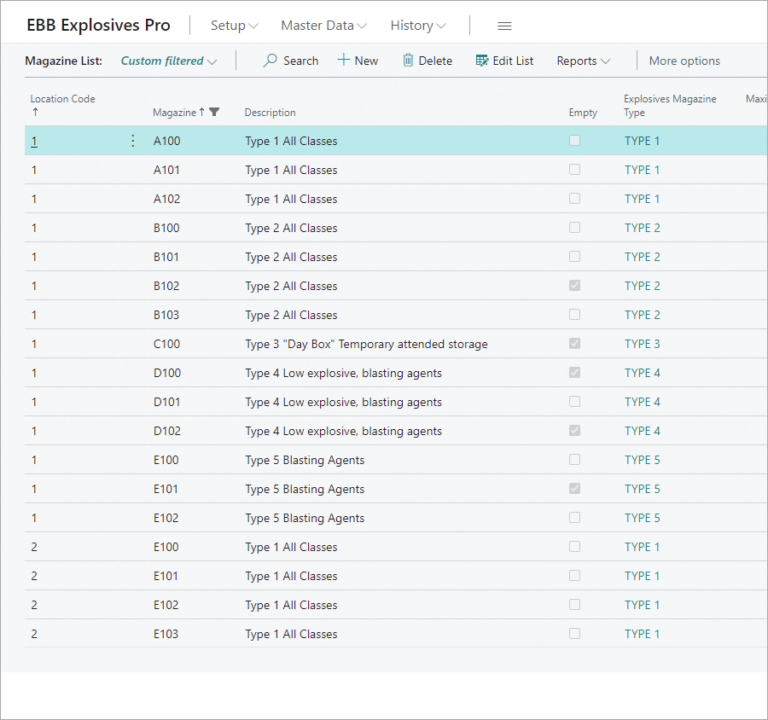Toggle Empty checkbox for A100 row

[x=575, y=141]
